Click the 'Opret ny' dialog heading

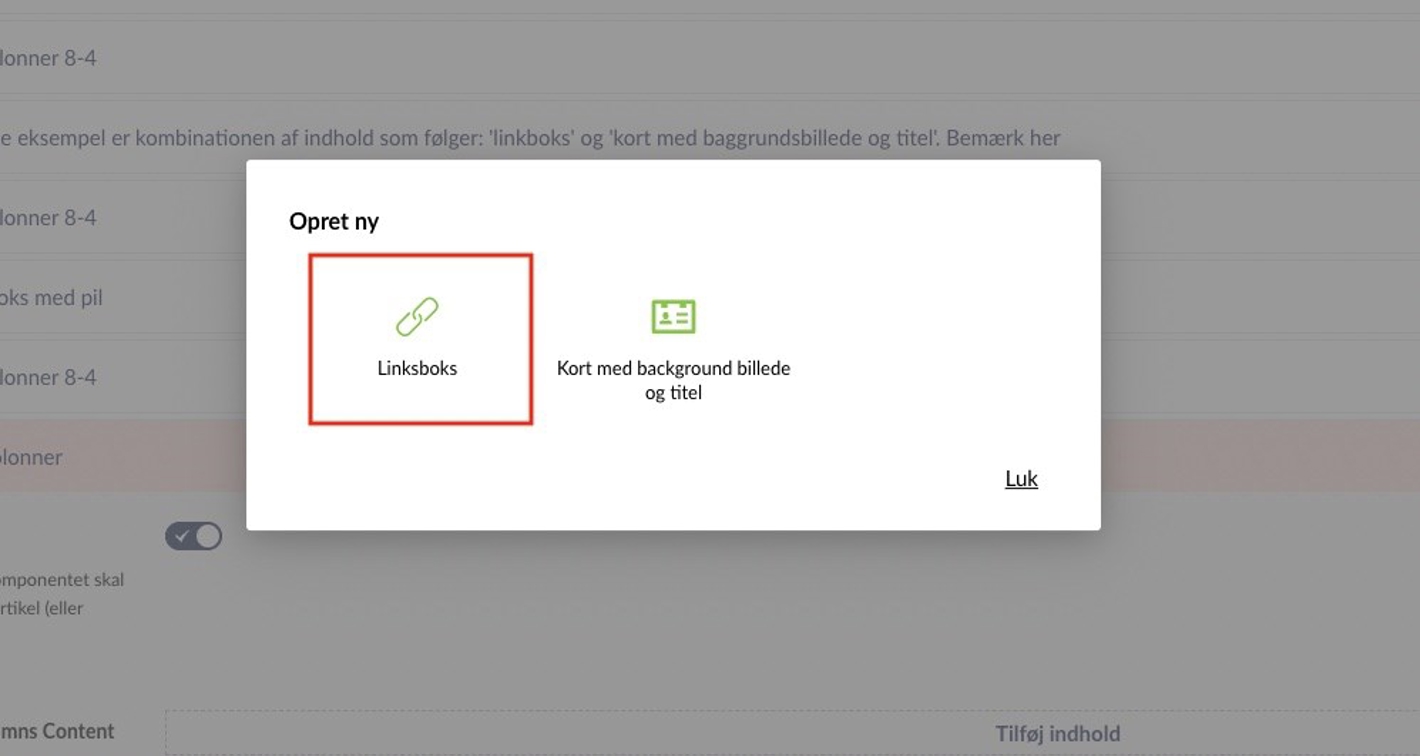(334, 221)
